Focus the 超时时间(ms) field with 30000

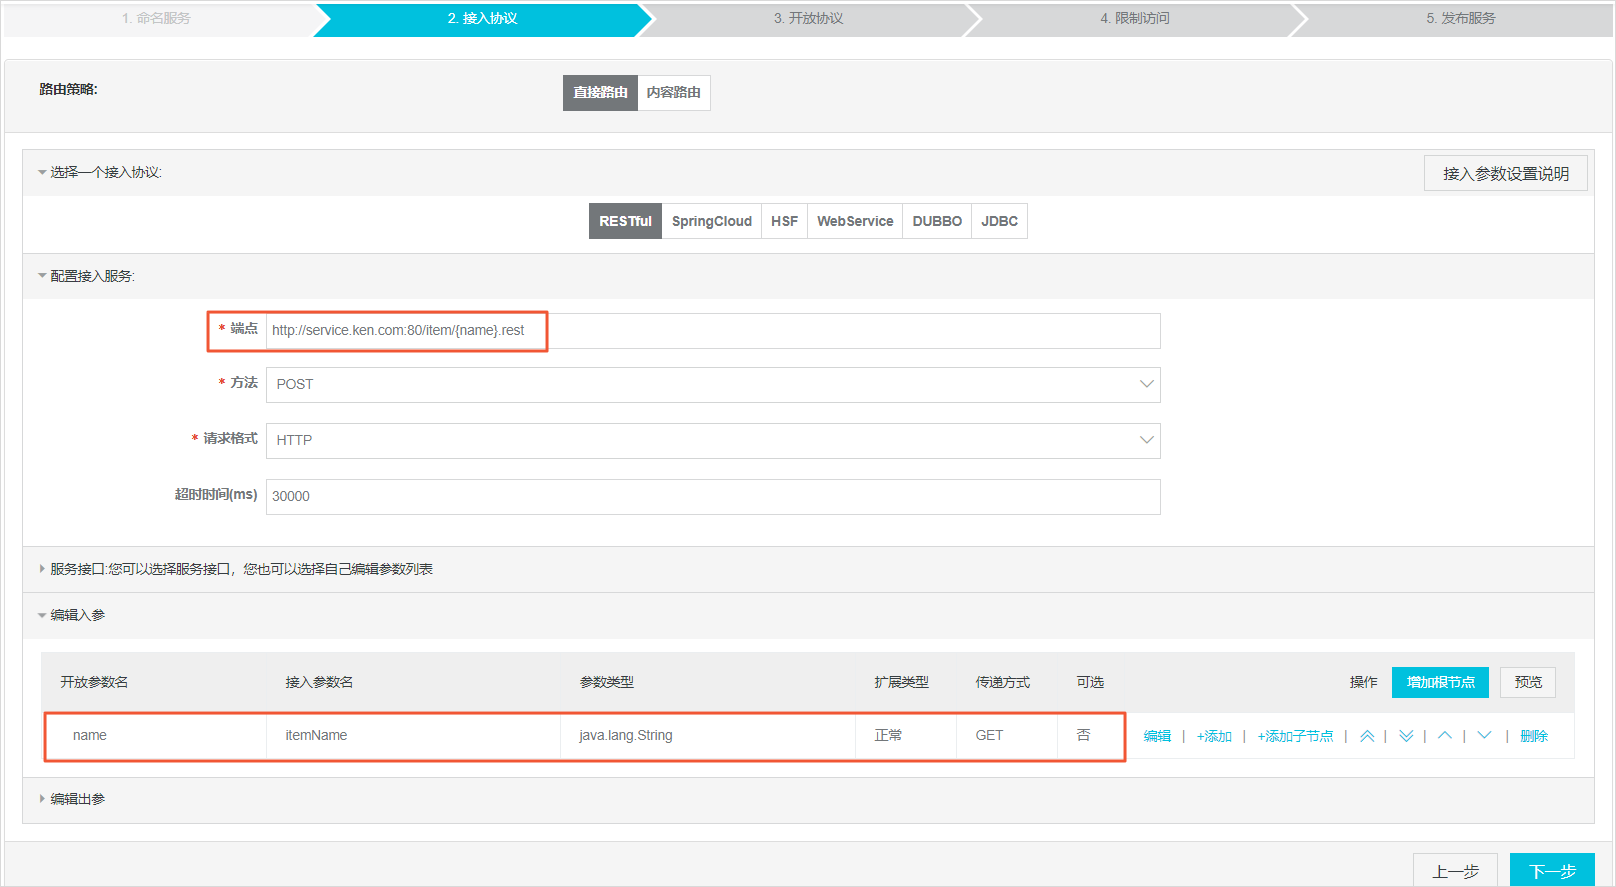click(713, 497)
